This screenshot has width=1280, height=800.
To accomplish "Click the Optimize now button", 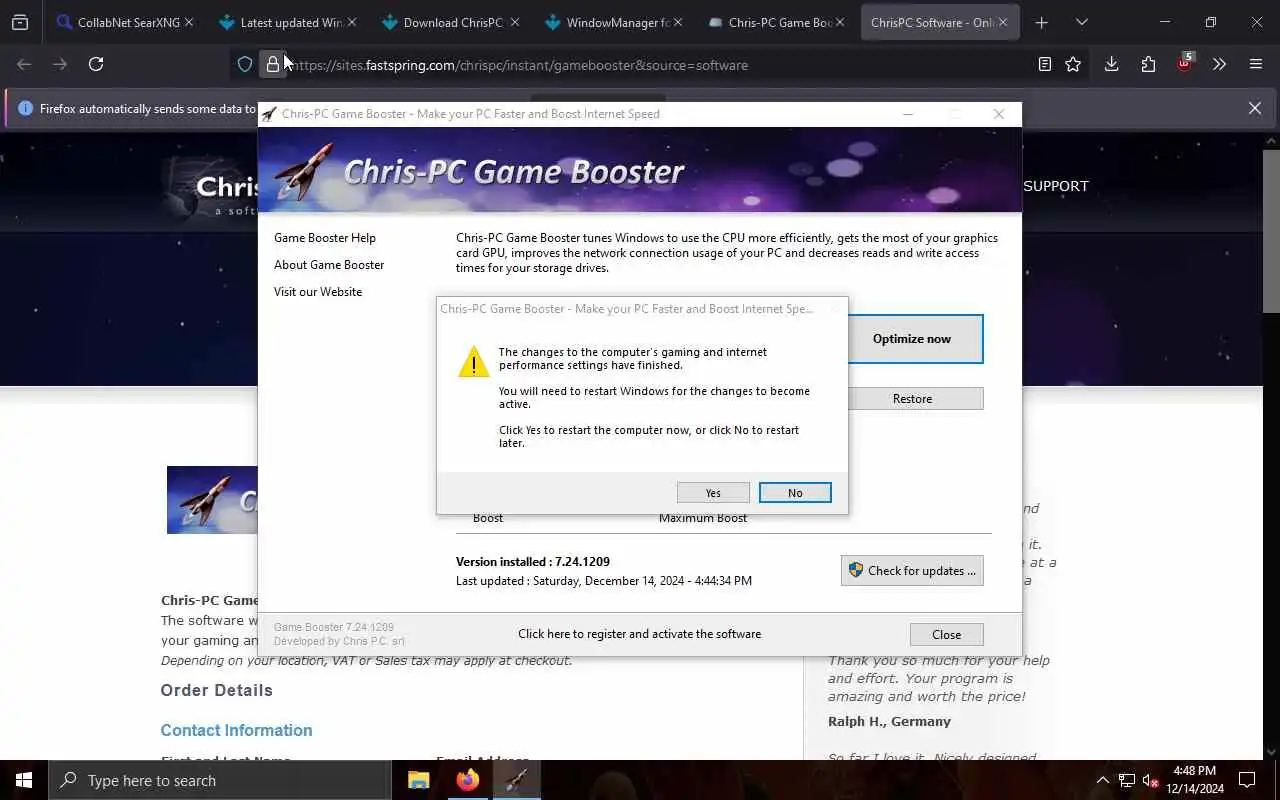I will 912,339.
